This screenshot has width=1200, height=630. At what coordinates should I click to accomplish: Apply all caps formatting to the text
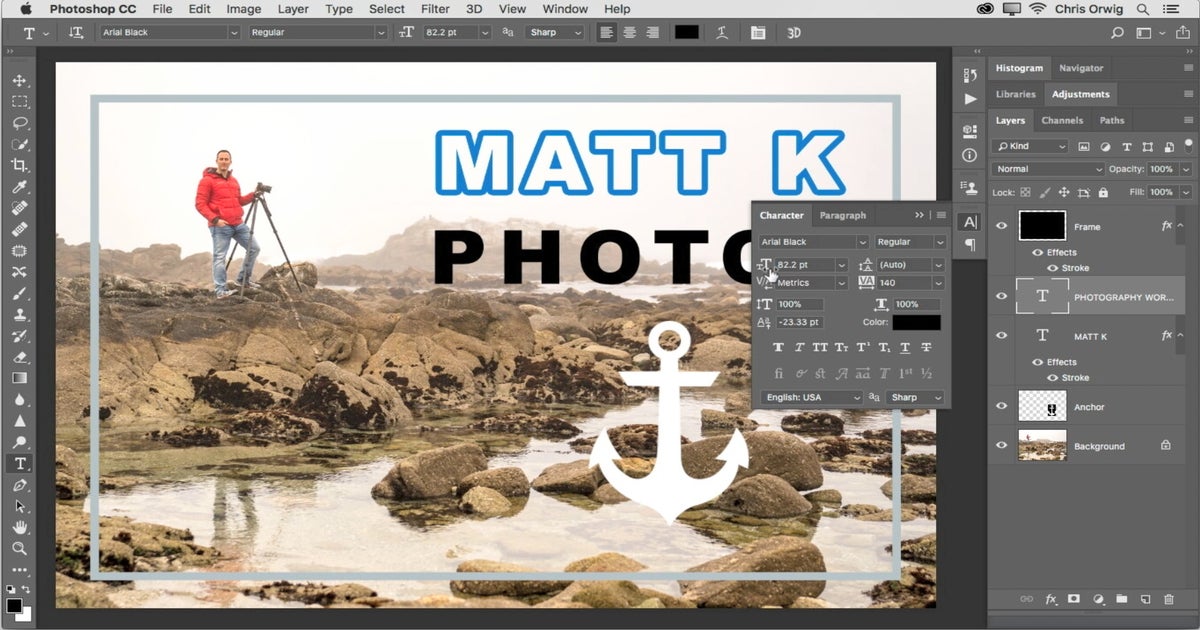click(x=821, y=347)
